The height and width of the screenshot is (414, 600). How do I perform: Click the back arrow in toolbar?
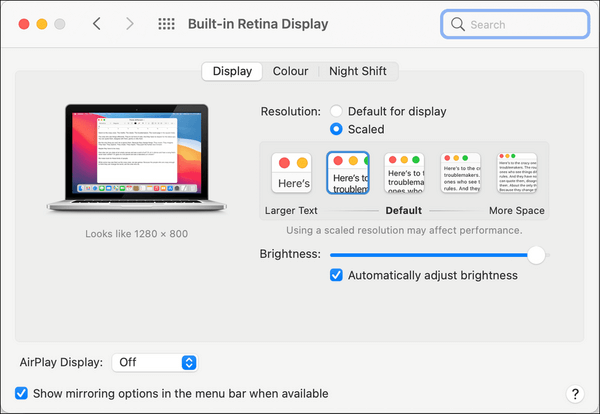pos(96,23)
